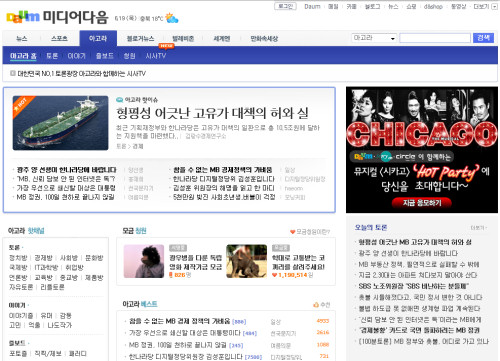This screenshot has width=500, height=361.
Task: Click the orange NEW badge over 시사TV
Action: 166,46
